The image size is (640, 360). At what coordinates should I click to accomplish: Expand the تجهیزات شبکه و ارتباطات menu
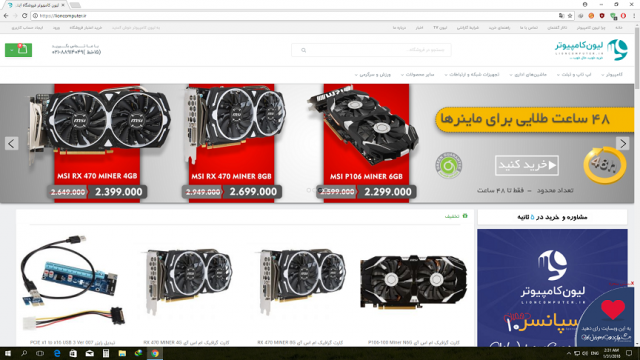[x=472, y=75]
